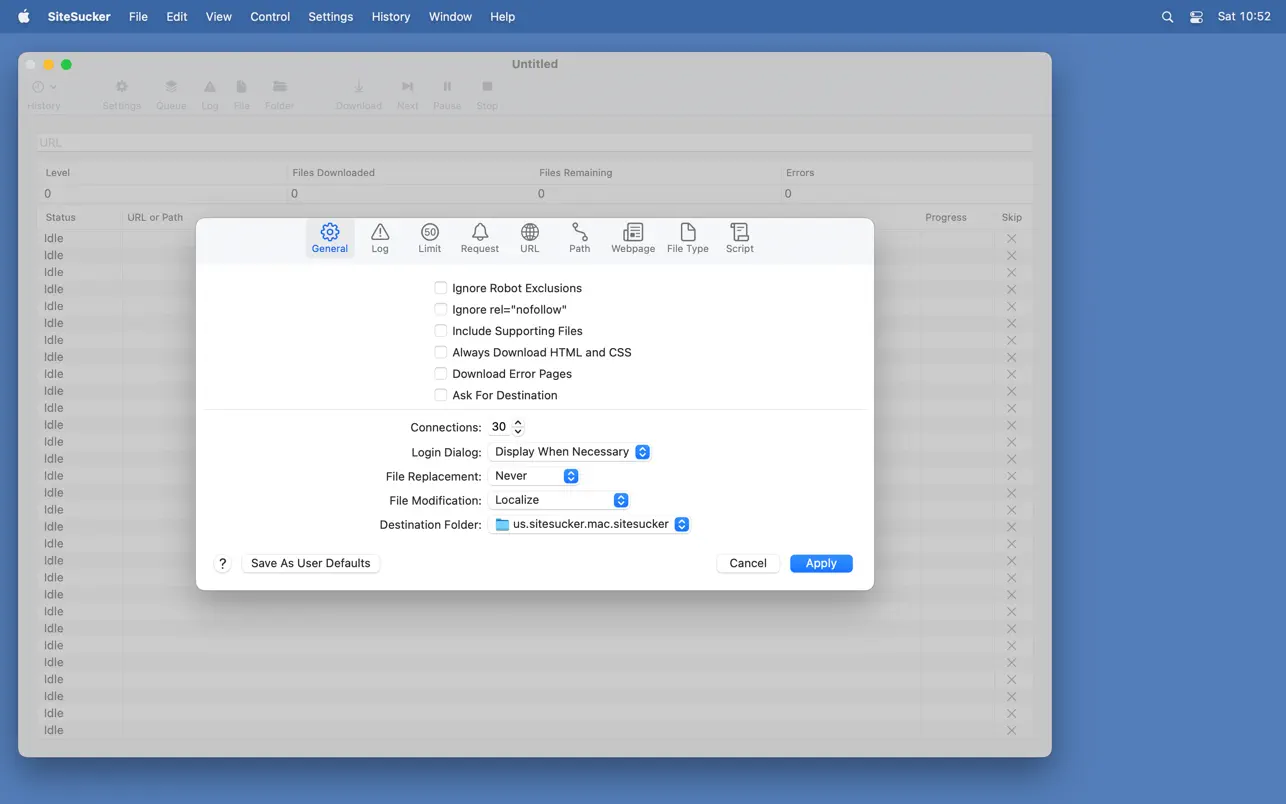Open the Path settings tab
The image size is (1286, 804).
point(580,238)
